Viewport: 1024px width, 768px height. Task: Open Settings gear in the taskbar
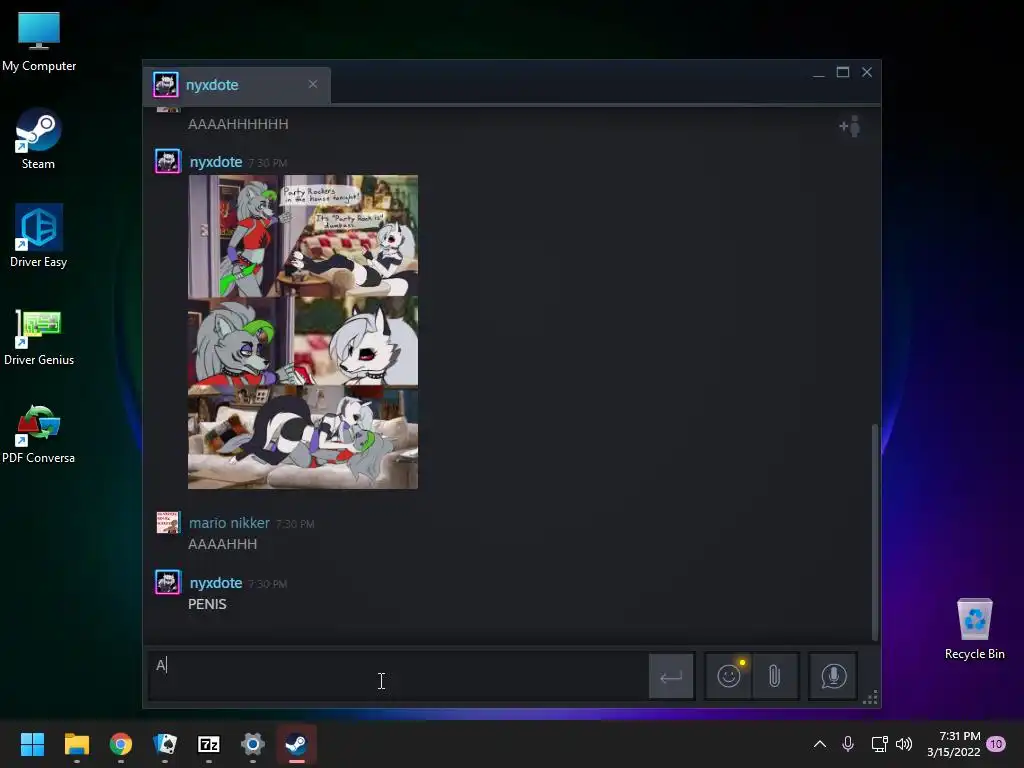point(253,744)
